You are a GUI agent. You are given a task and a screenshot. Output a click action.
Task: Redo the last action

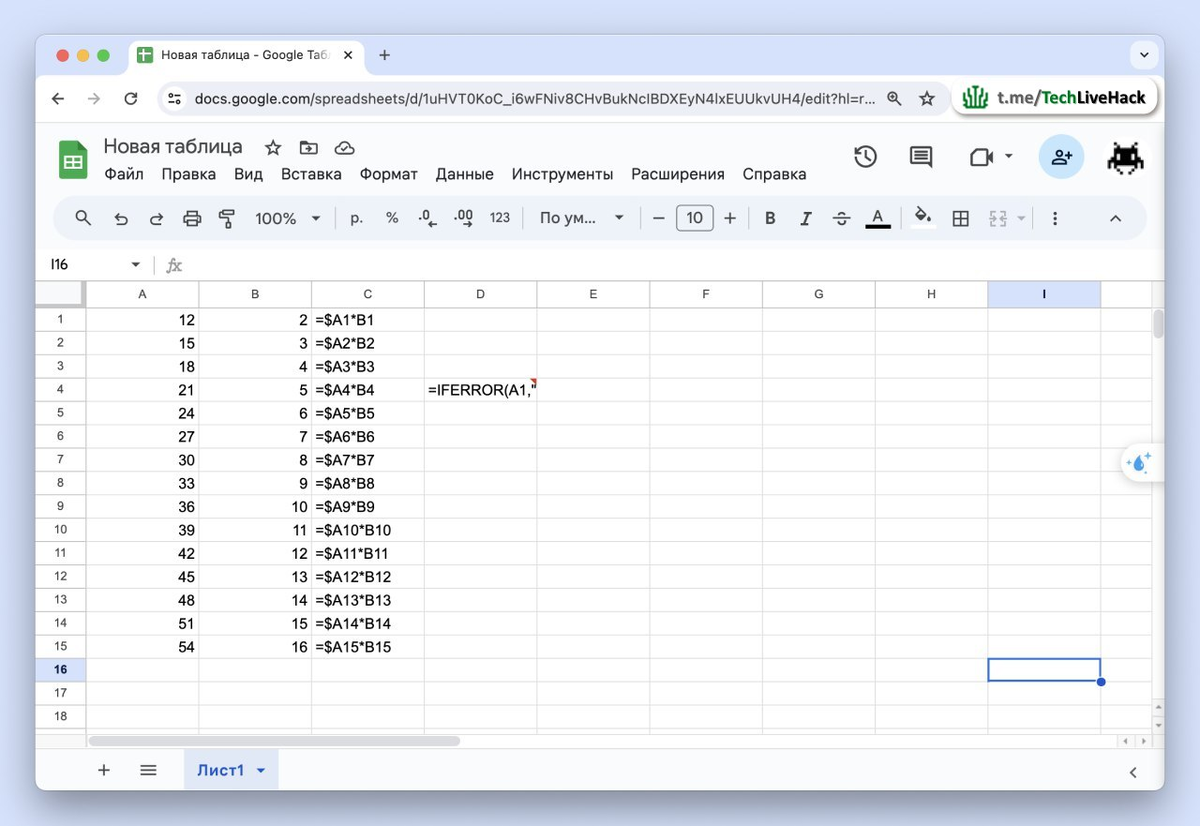tap(156, 218)
